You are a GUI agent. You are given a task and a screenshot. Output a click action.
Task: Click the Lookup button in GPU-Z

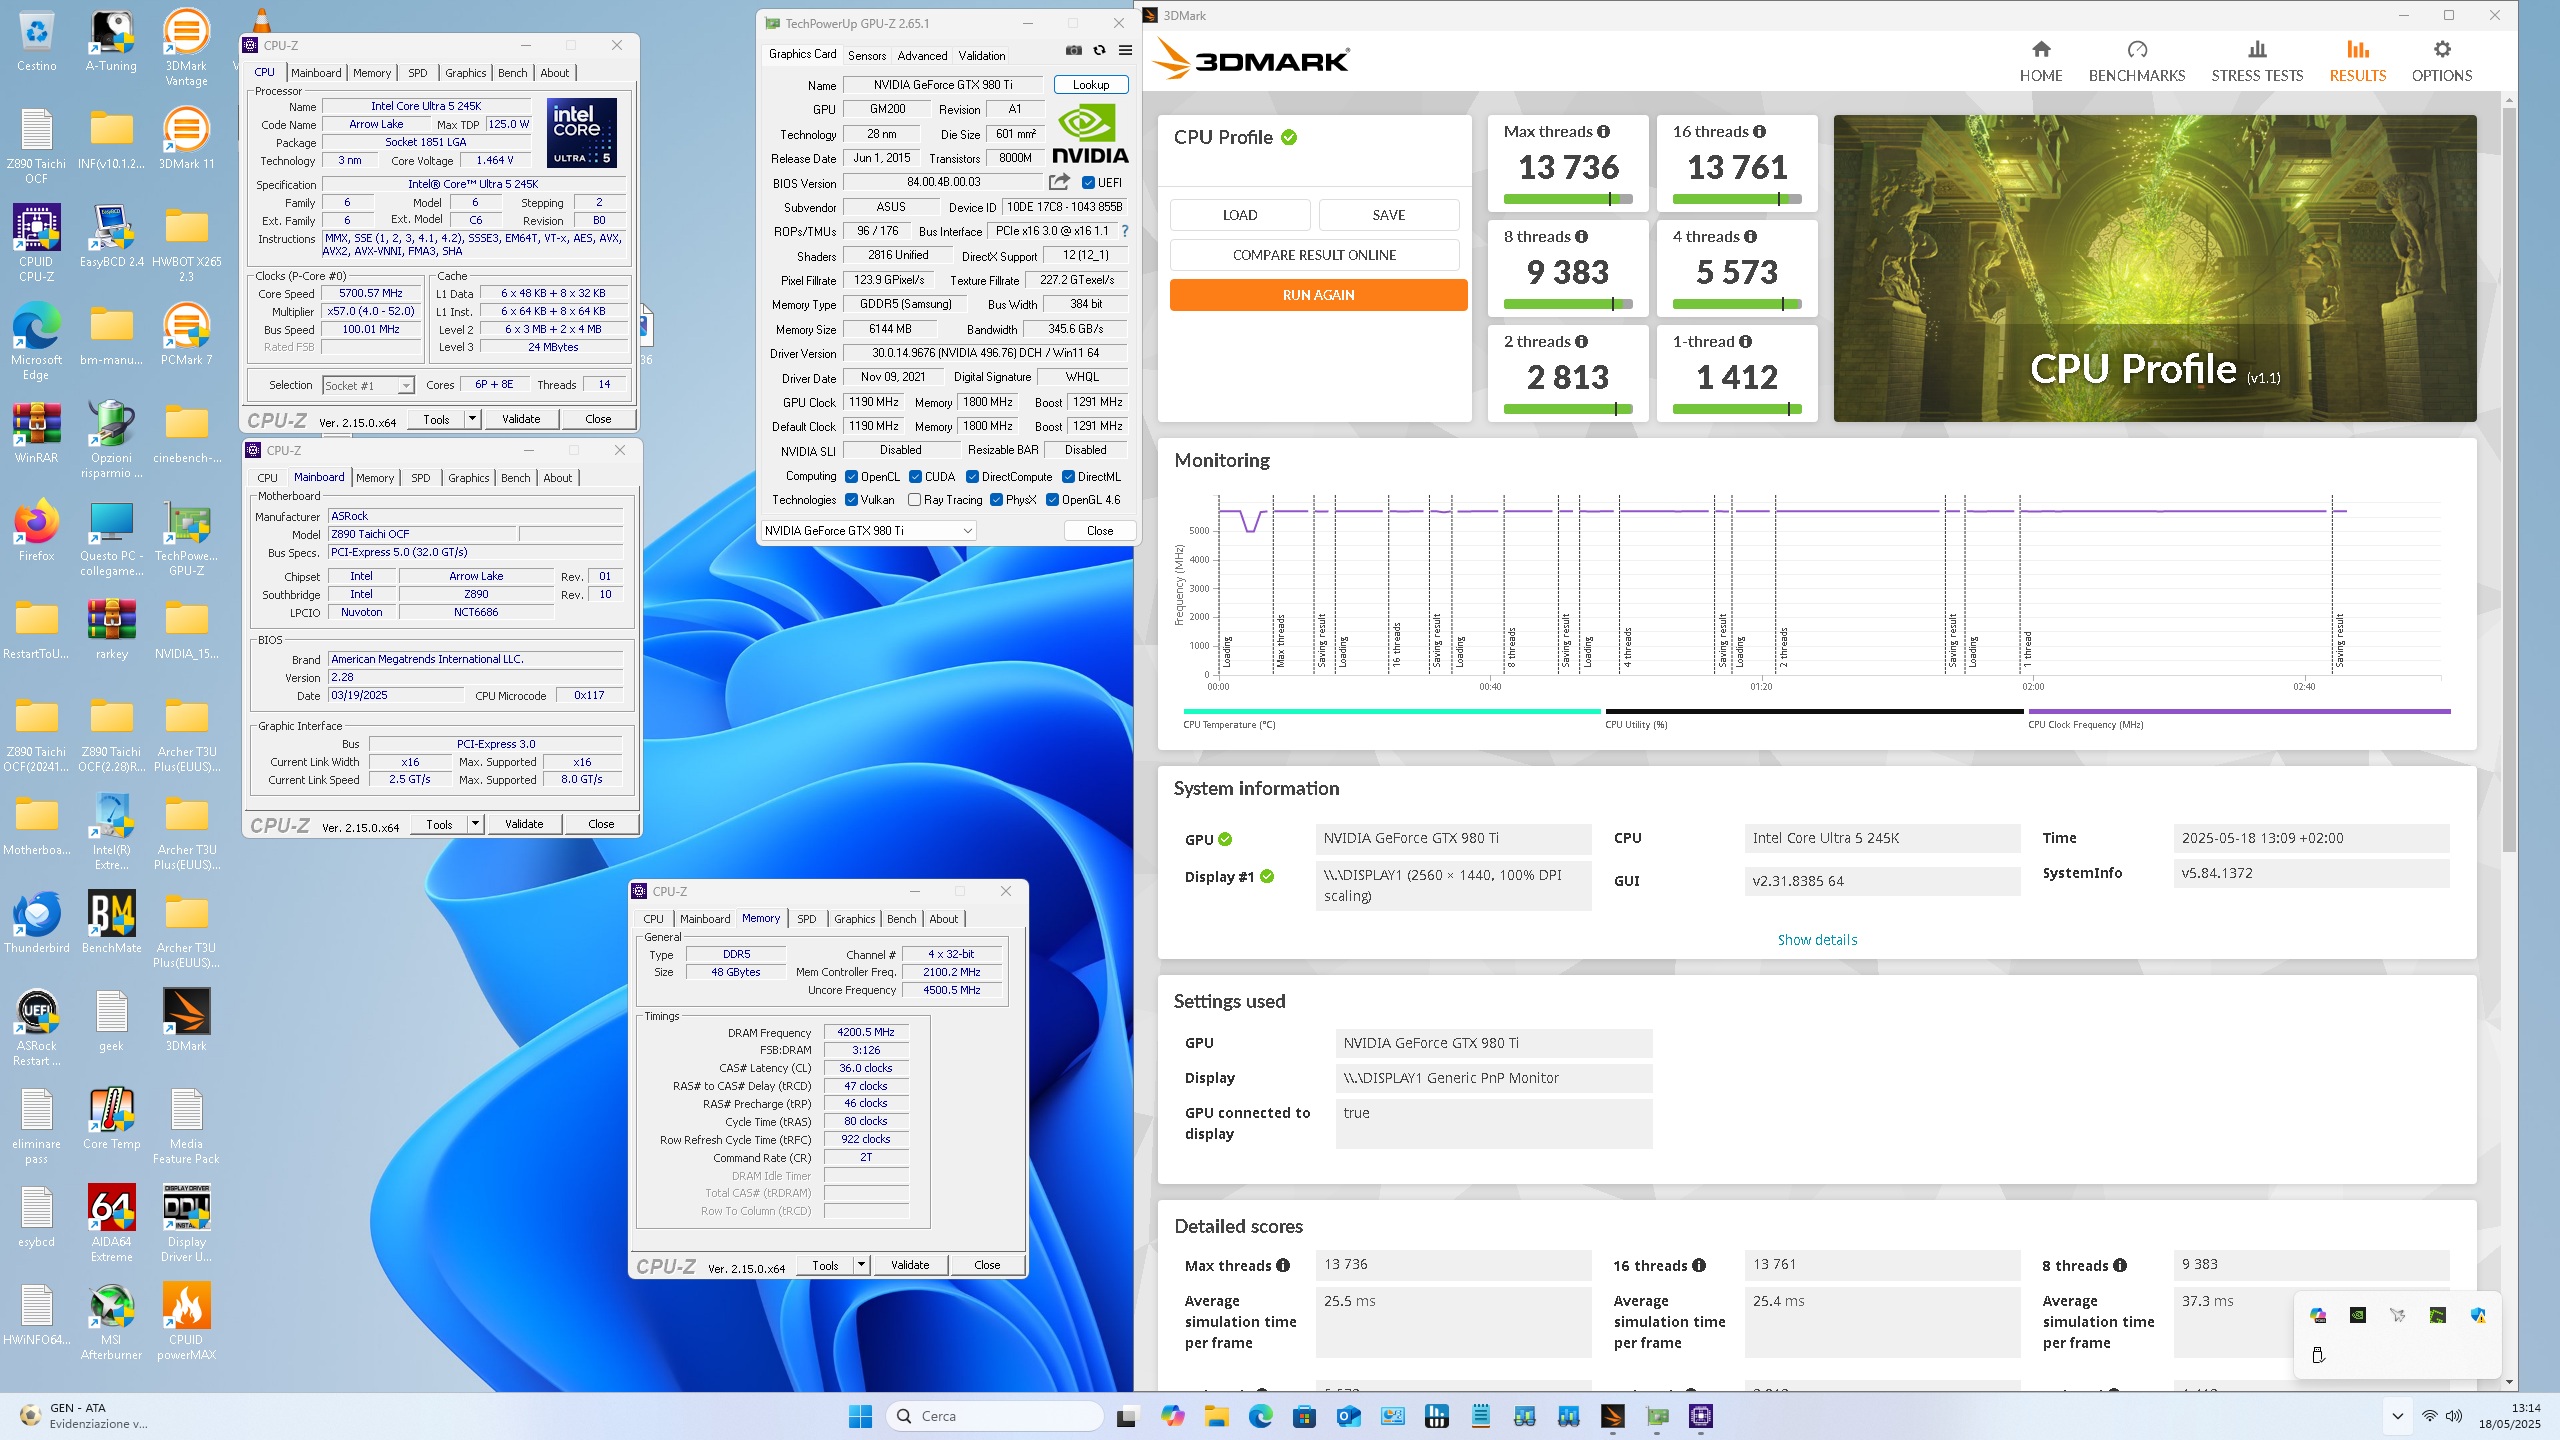point(1091,85)
